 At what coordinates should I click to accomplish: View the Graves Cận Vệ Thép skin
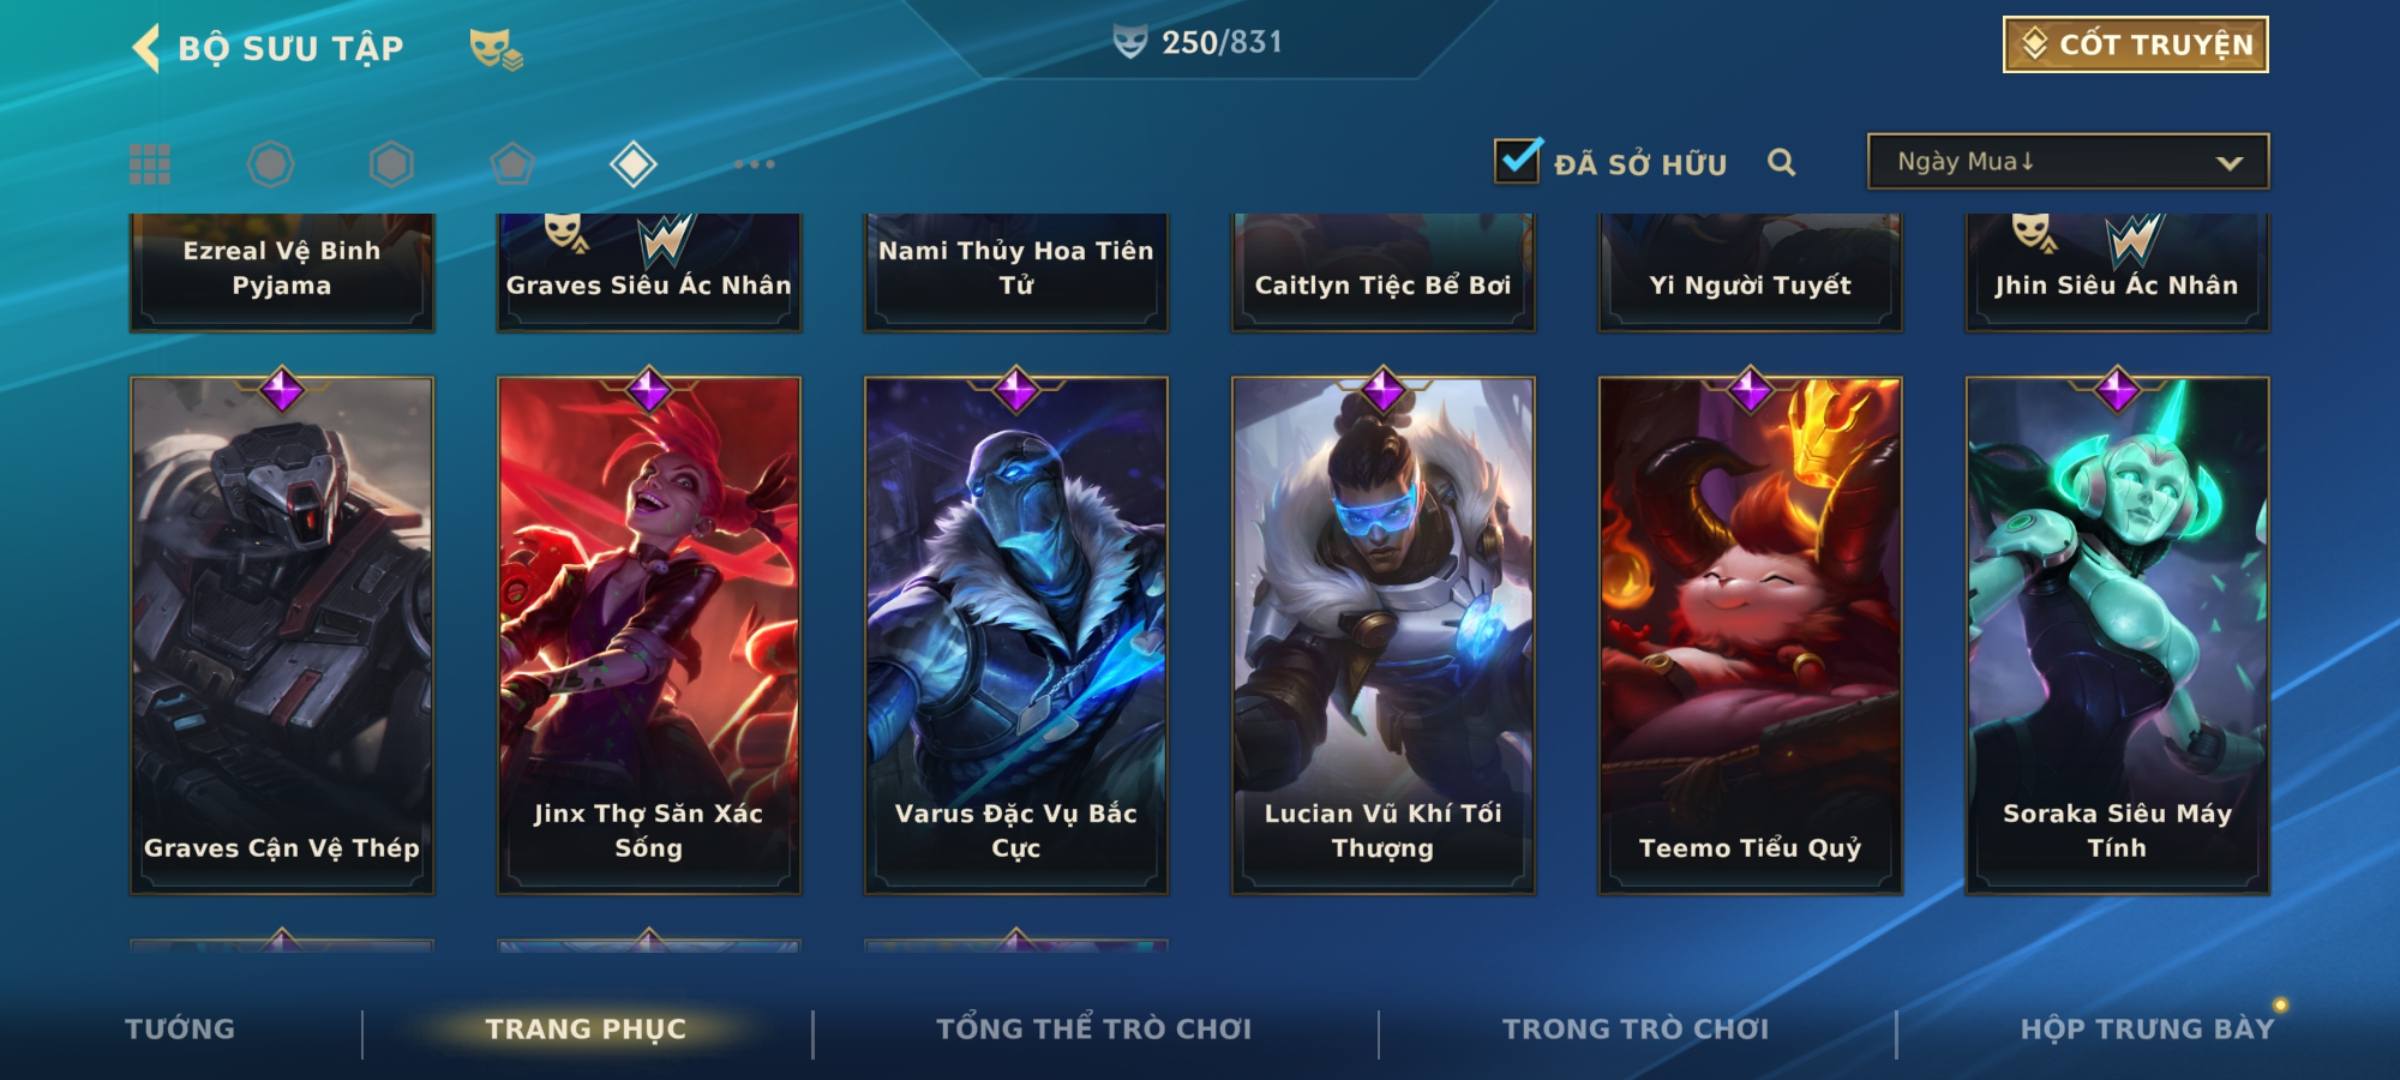[282, 635]
